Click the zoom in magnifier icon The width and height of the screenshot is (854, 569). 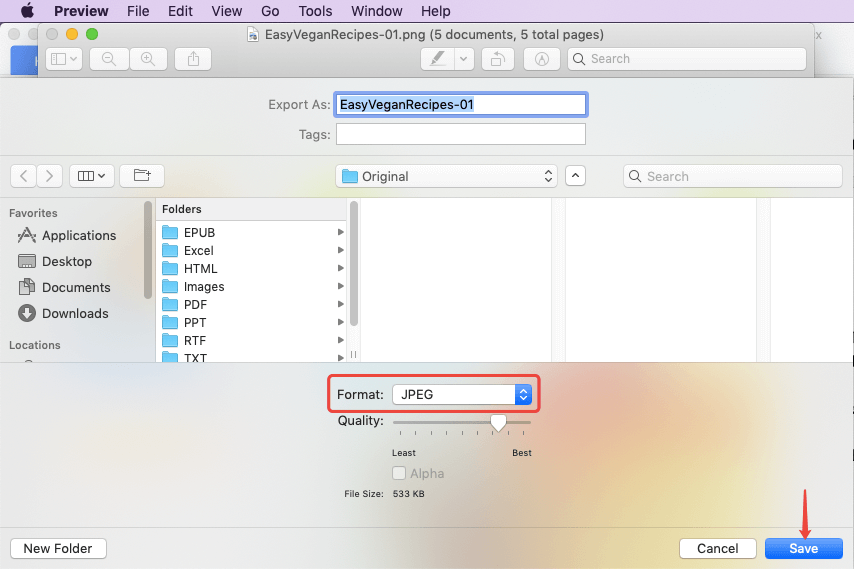tap(148, 59)
